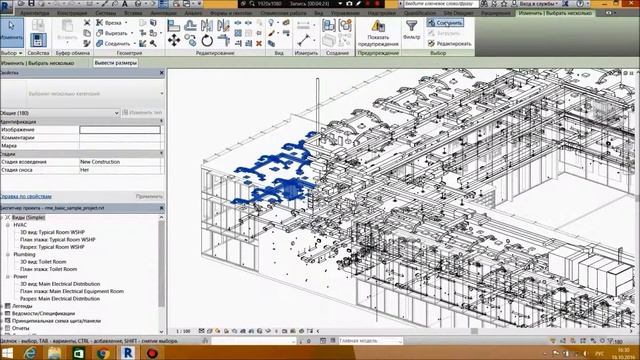The image size is (640, 360).
Task: Click the Trim/Extend to Corner icon
Action: click(223, 40)
